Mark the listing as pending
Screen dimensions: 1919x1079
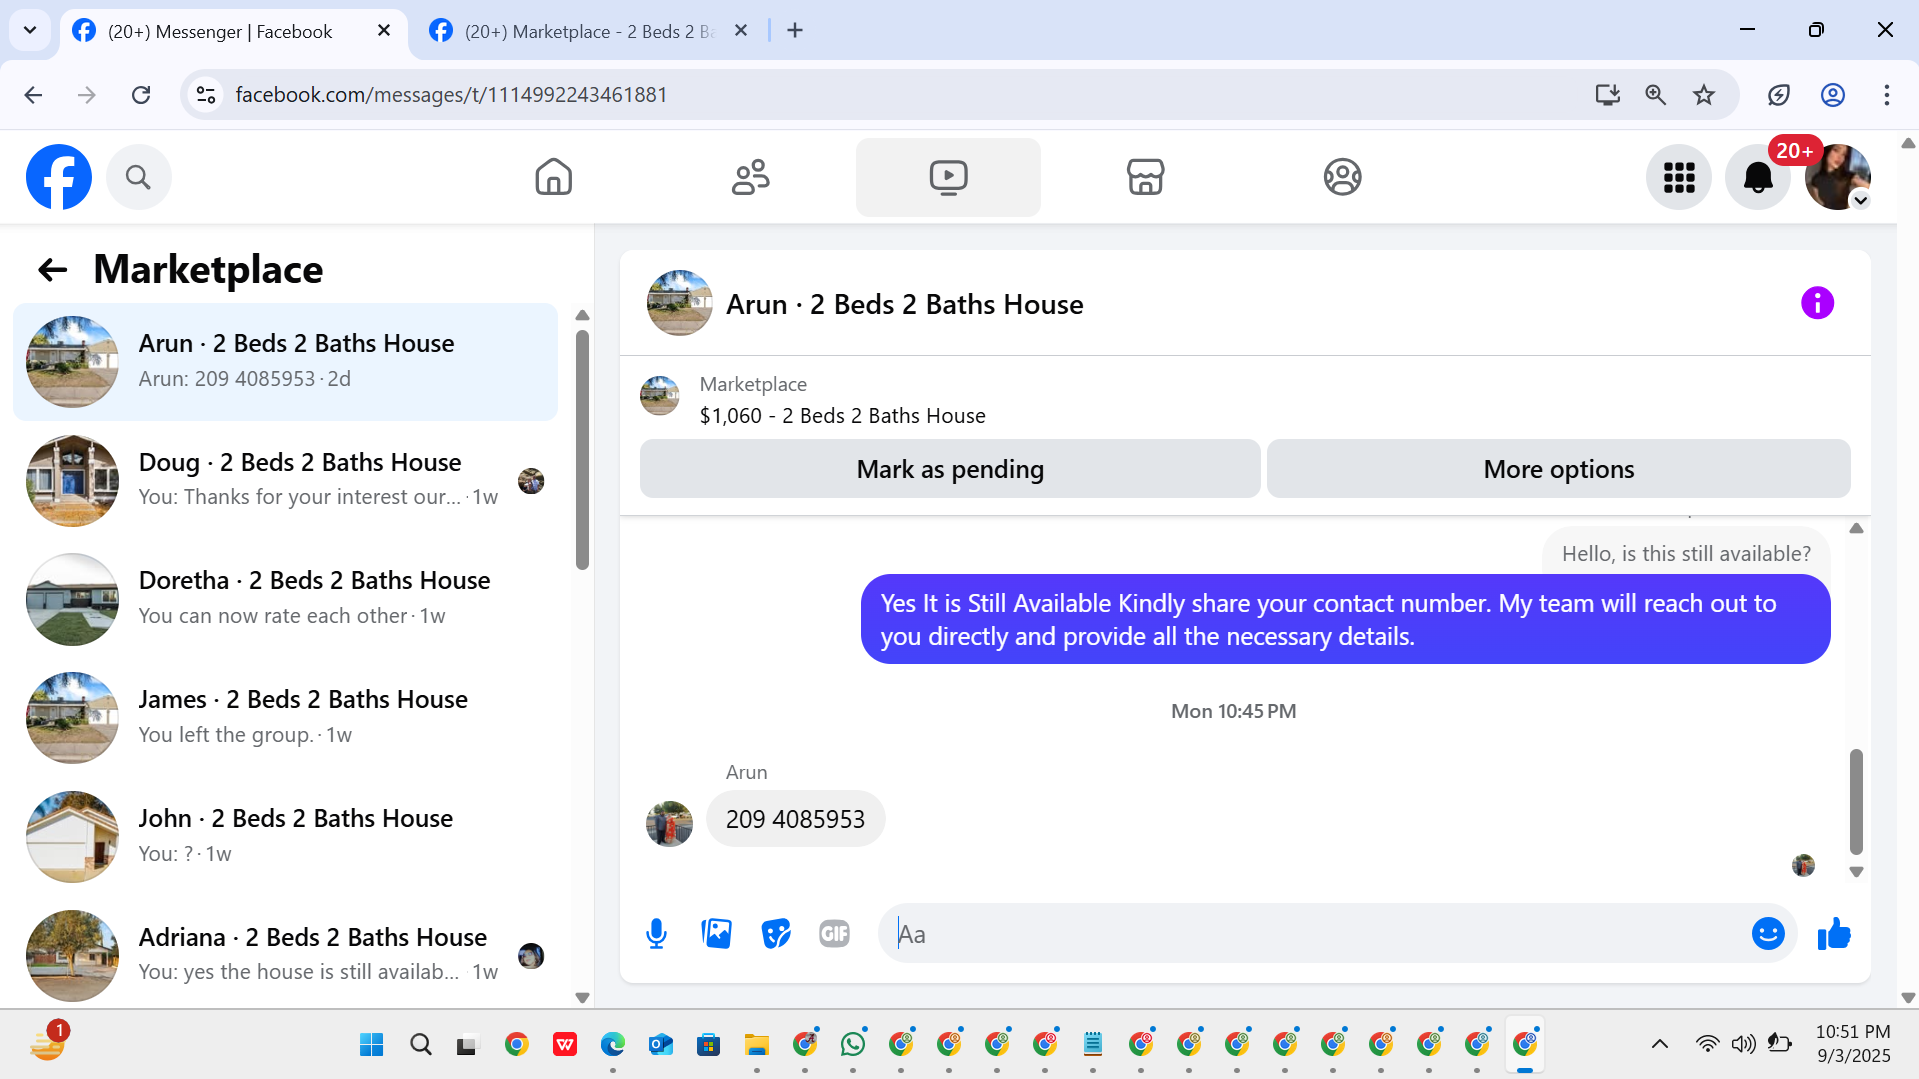950,469
